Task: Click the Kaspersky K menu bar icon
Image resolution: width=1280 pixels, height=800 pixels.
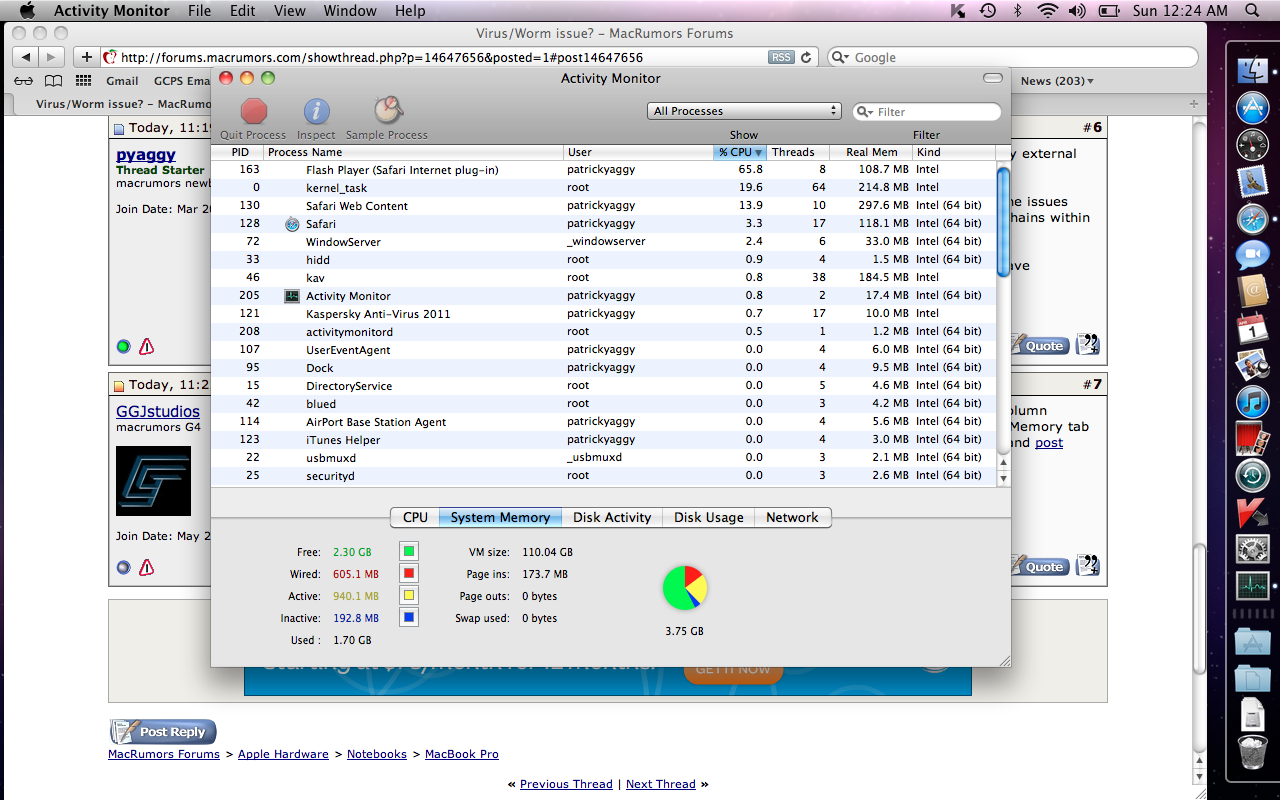Action: coord(957,11)
